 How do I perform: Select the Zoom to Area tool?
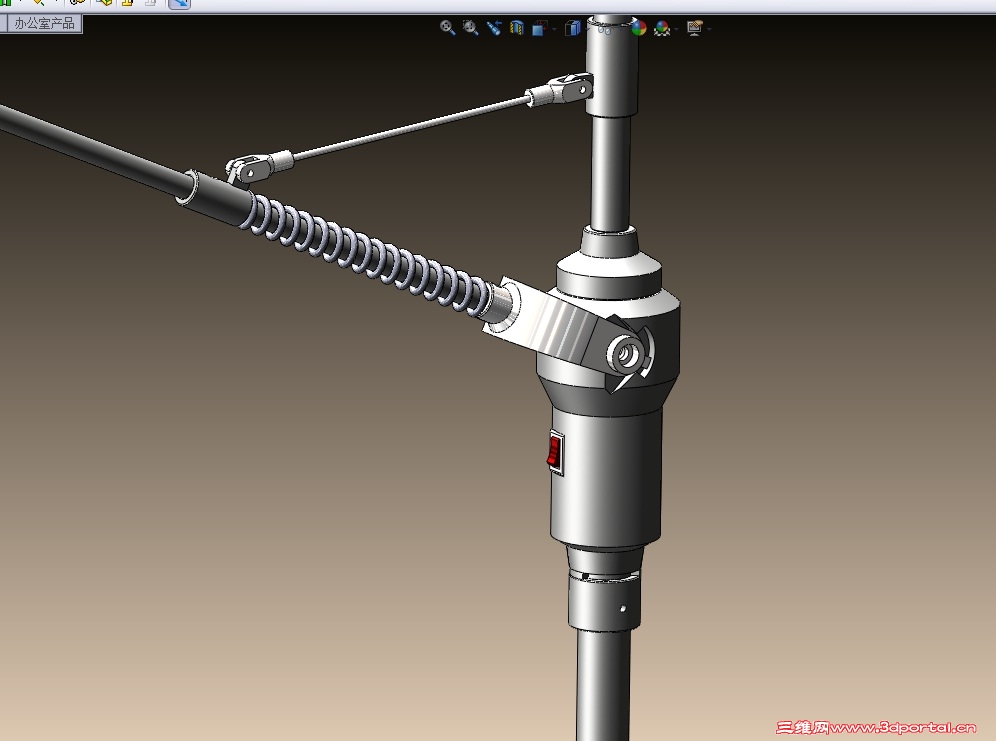[470, 28]
